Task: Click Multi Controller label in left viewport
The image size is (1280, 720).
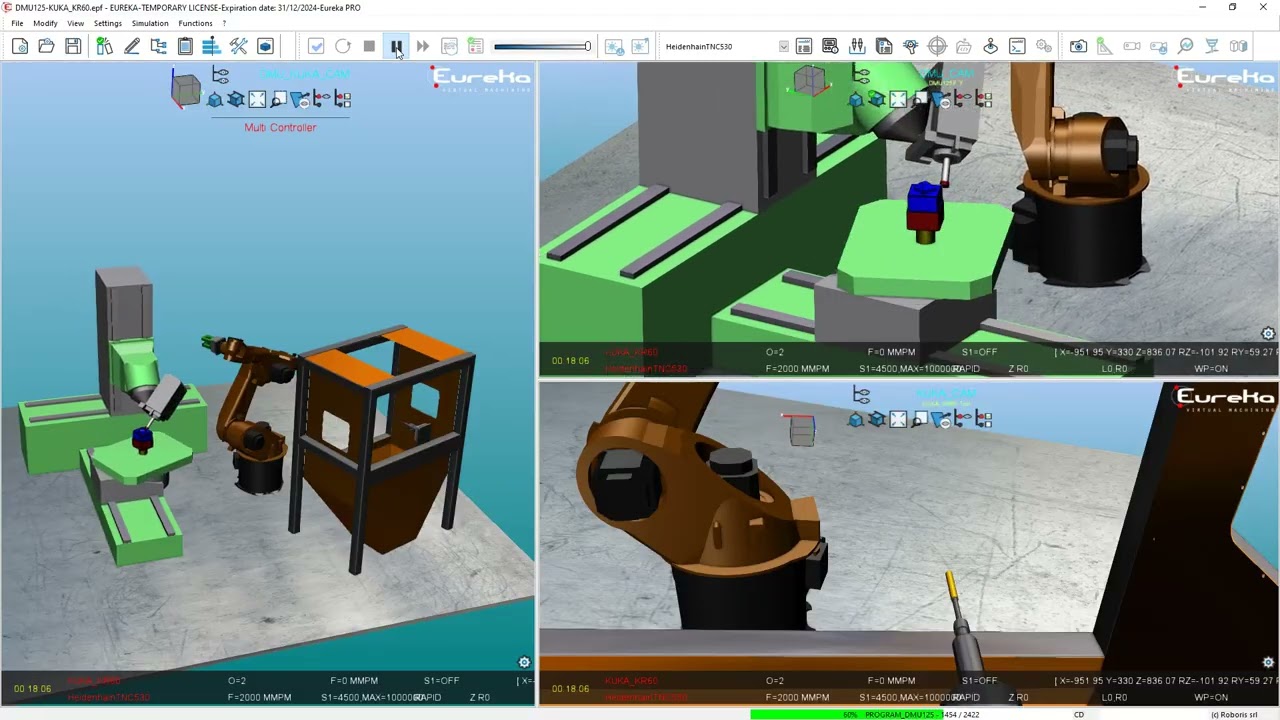Action: pyautogui.click(x=280, y=127)
